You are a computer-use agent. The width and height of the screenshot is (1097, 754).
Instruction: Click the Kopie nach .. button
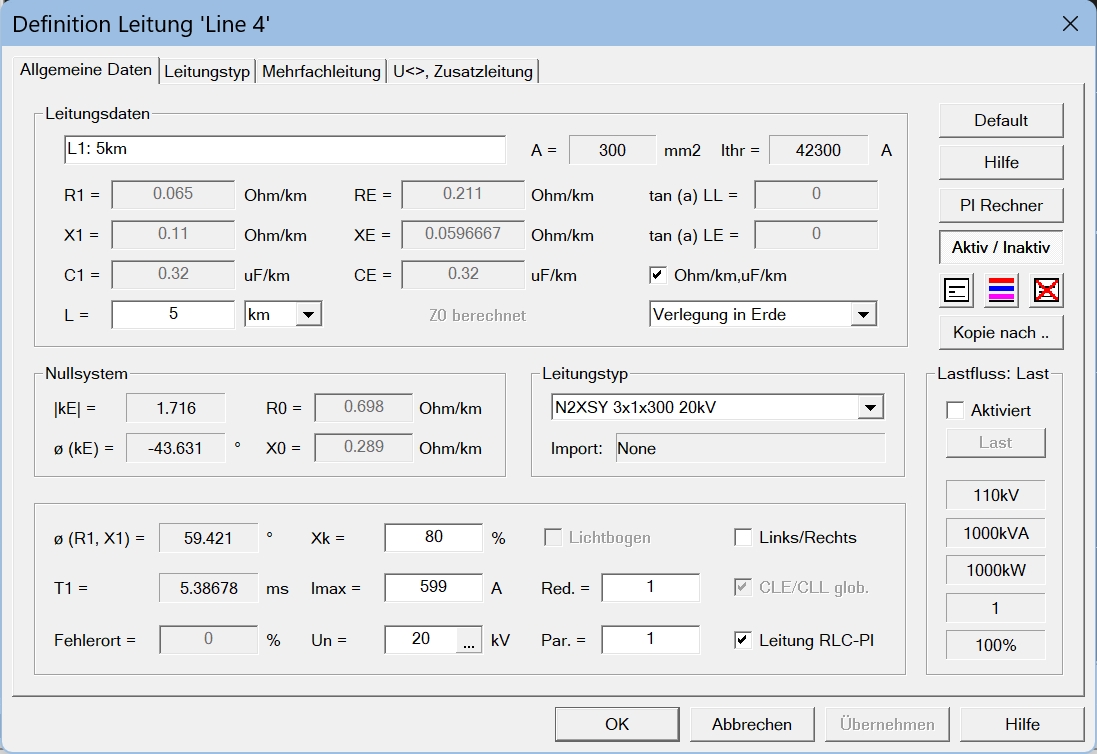click(1000, 333)
